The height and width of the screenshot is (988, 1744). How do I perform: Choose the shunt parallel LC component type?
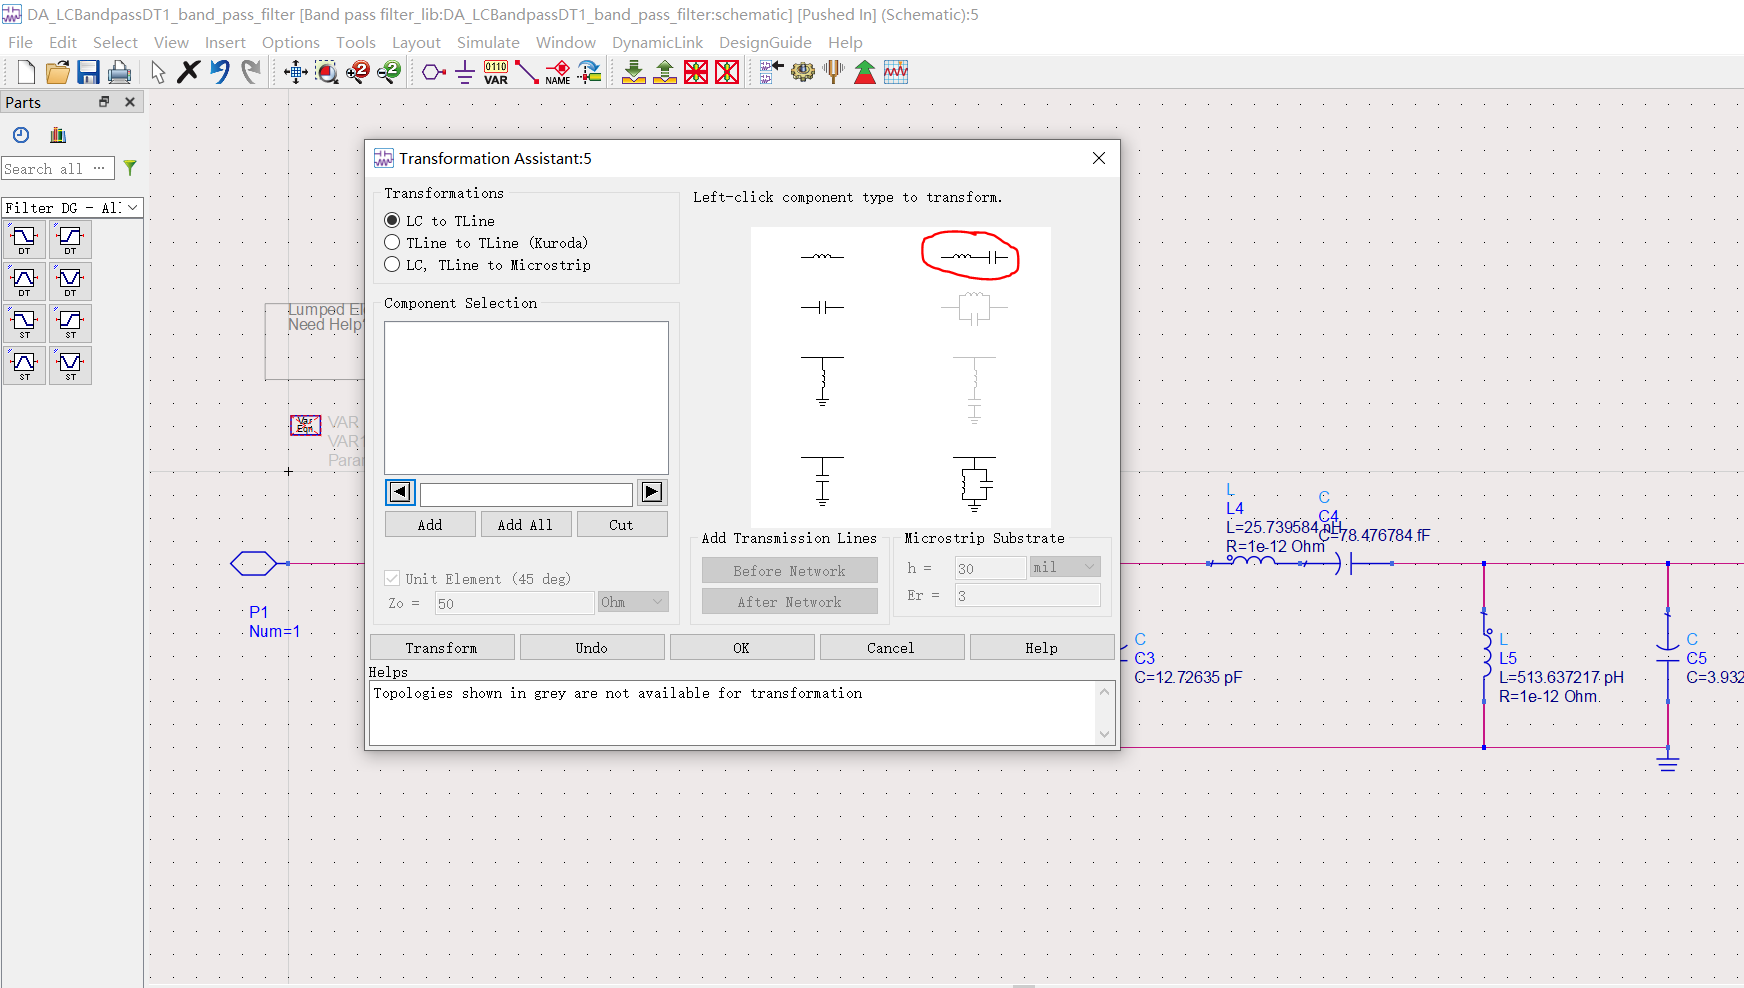click(974, 483)
